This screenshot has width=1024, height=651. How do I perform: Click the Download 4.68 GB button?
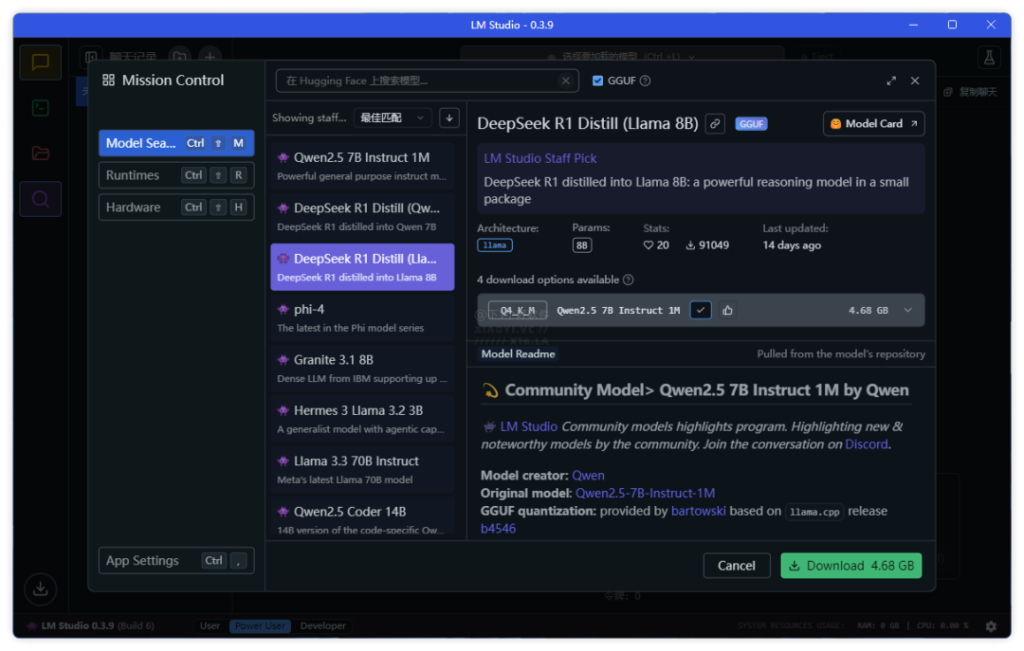pyautogui.click(x=851, y=565)
